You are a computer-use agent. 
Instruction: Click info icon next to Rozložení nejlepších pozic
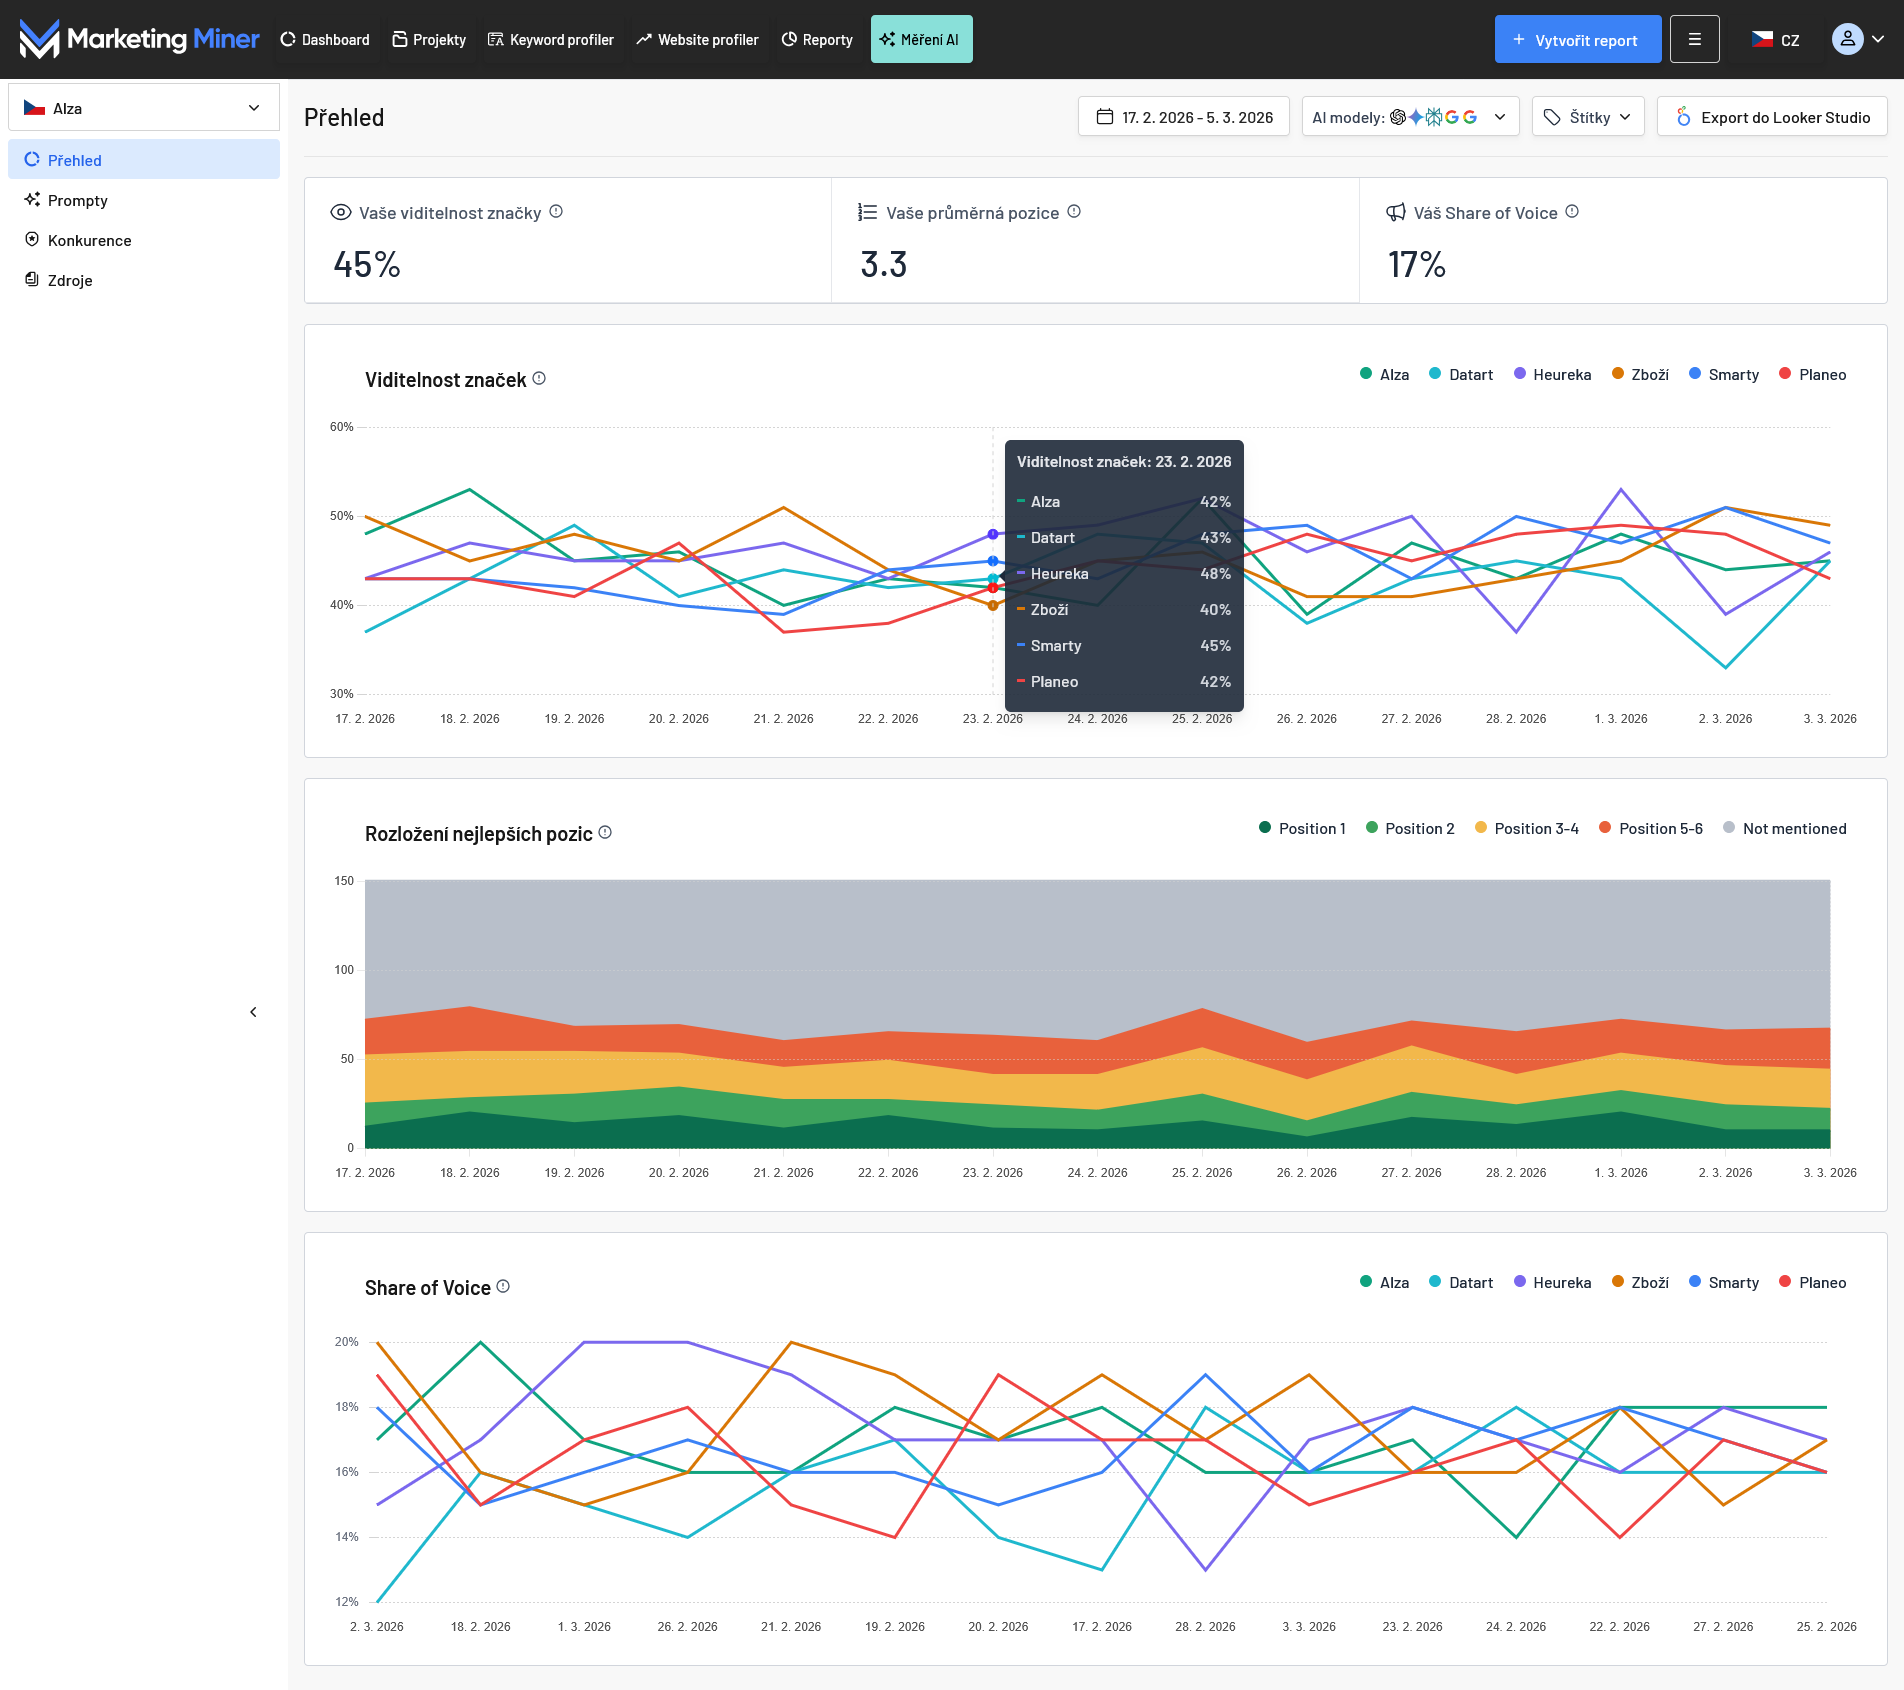[x=605, y=832]
